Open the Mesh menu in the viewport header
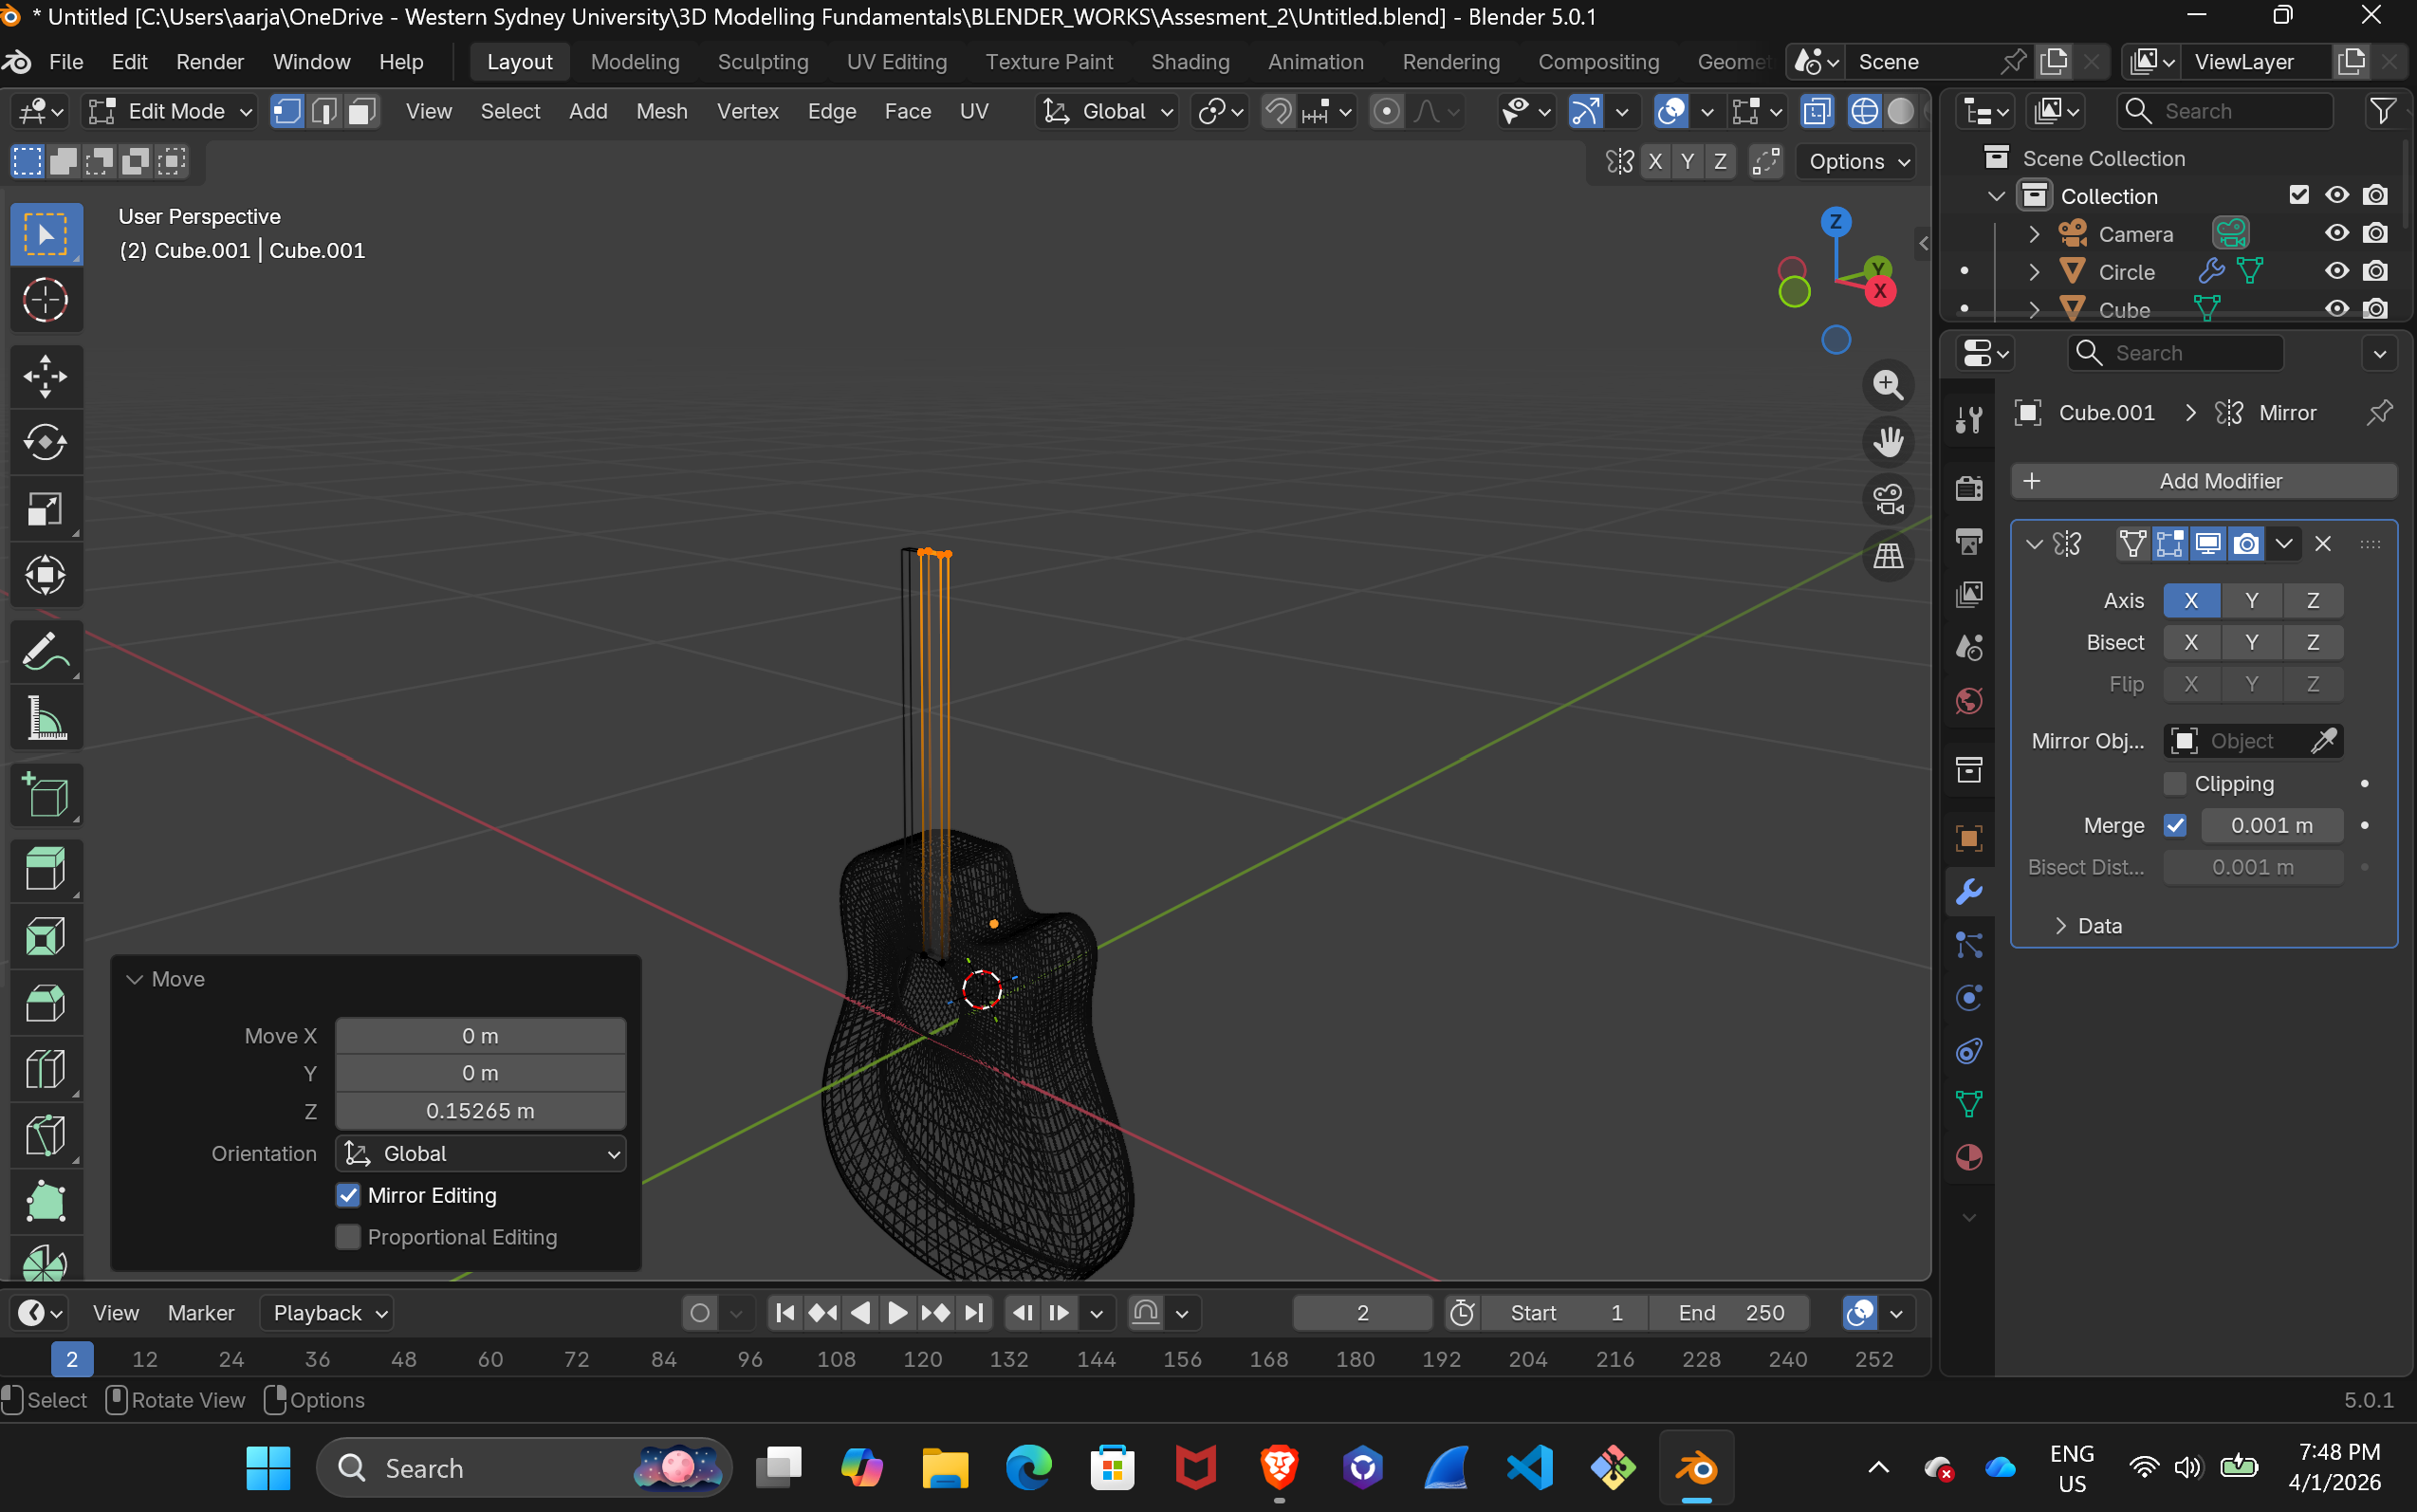 [x=662, y=111]
